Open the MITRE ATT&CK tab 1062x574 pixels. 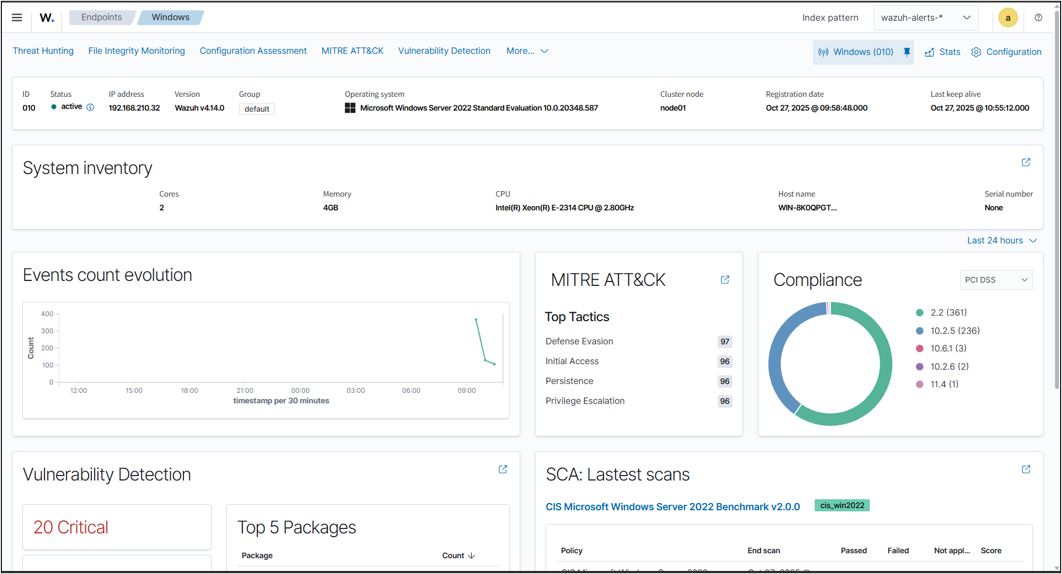(x=352, y=51)
